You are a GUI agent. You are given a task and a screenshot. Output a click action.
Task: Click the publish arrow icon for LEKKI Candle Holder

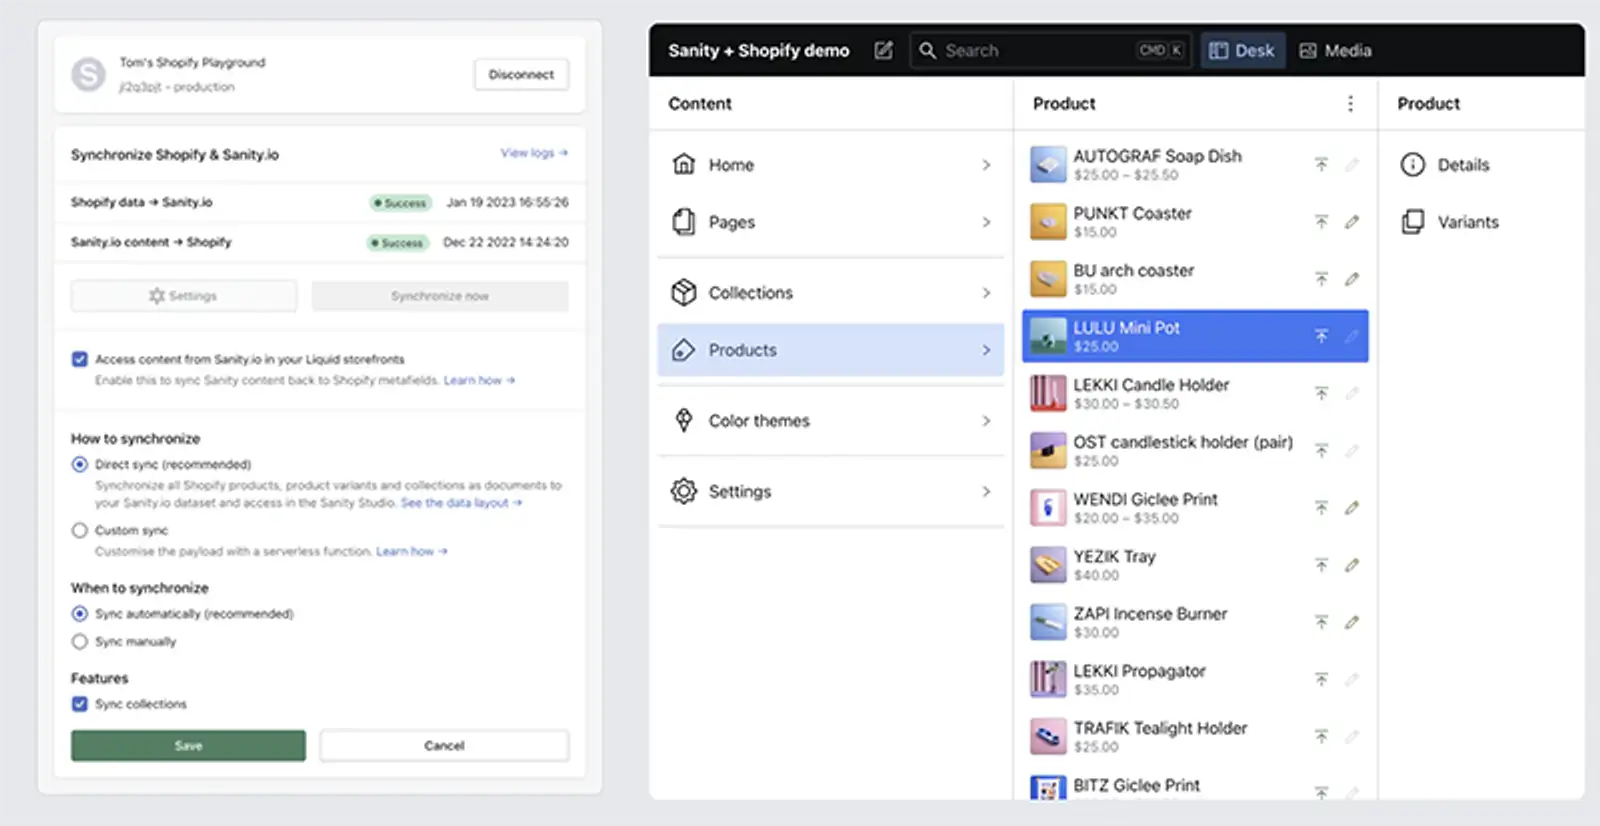[x=1321, y=393]
